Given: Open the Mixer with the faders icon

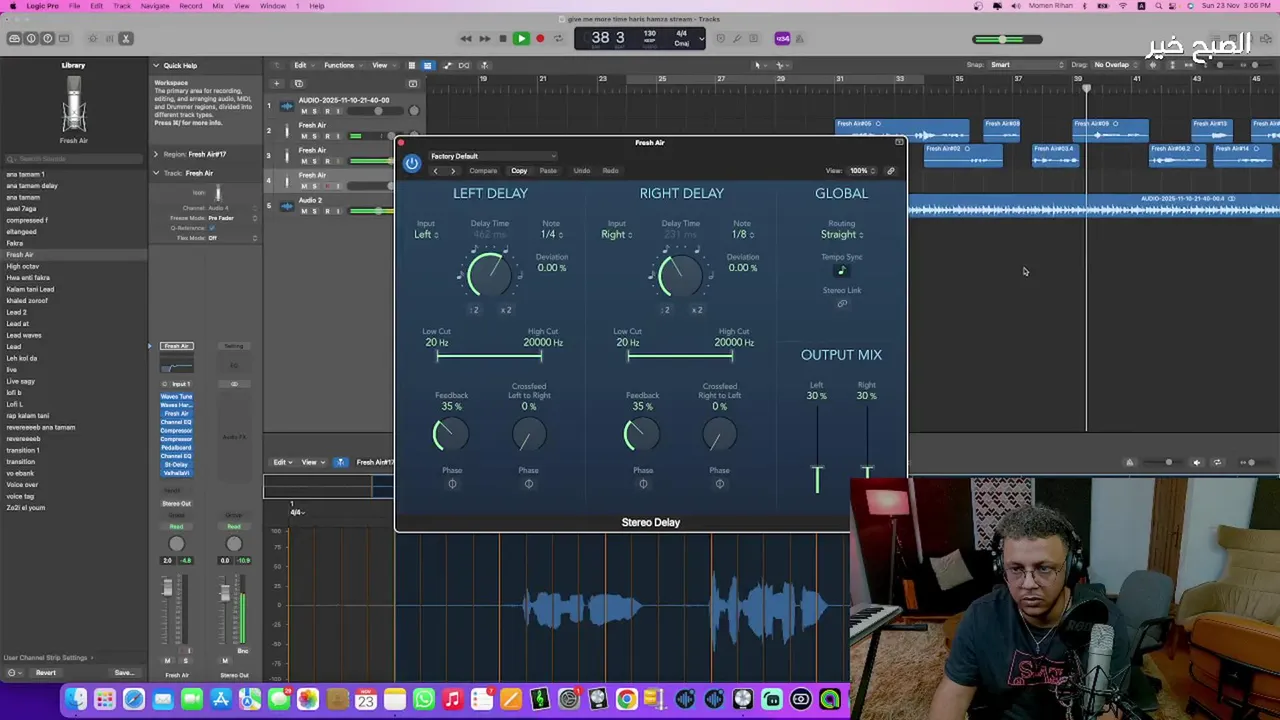Looking at the screenshot, I should click(109, 38).
